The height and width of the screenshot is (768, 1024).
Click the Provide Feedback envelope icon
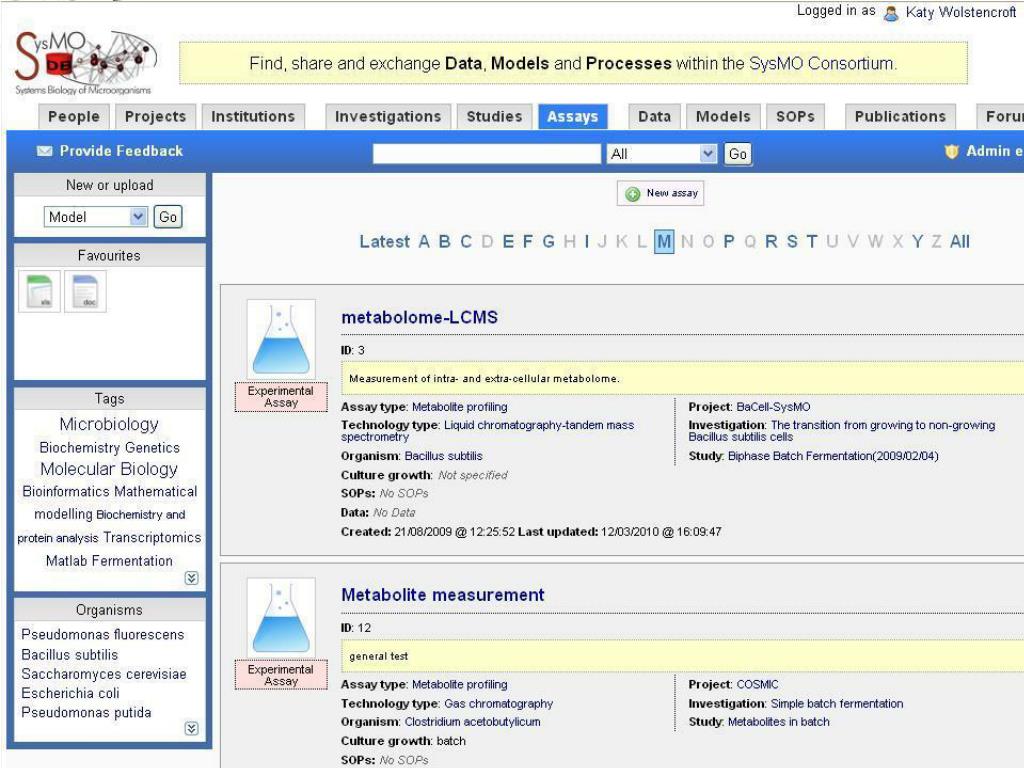click(44, 151)
